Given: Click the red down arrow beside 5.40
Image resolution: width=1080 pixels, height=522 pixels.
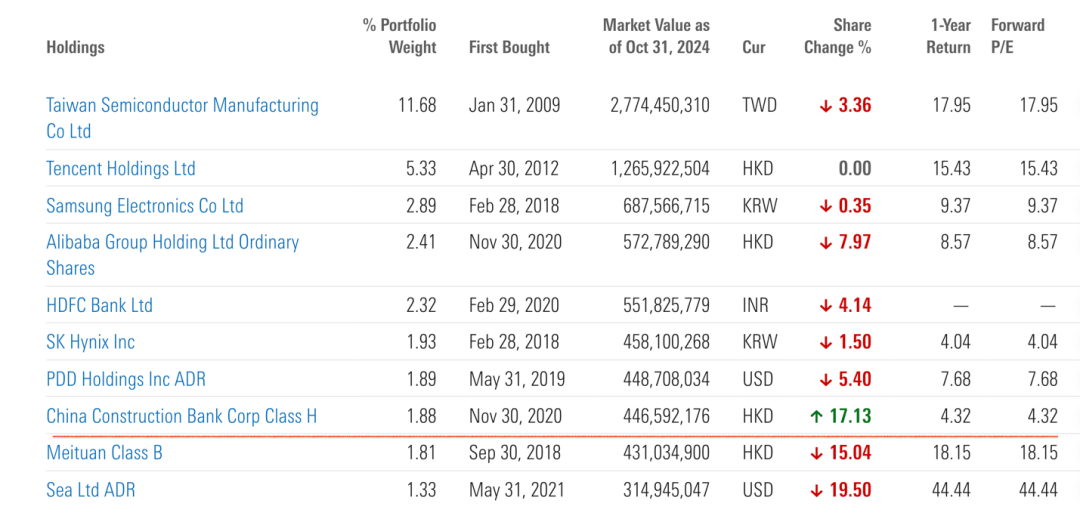Looking at the screenshot, I should 825,379.
